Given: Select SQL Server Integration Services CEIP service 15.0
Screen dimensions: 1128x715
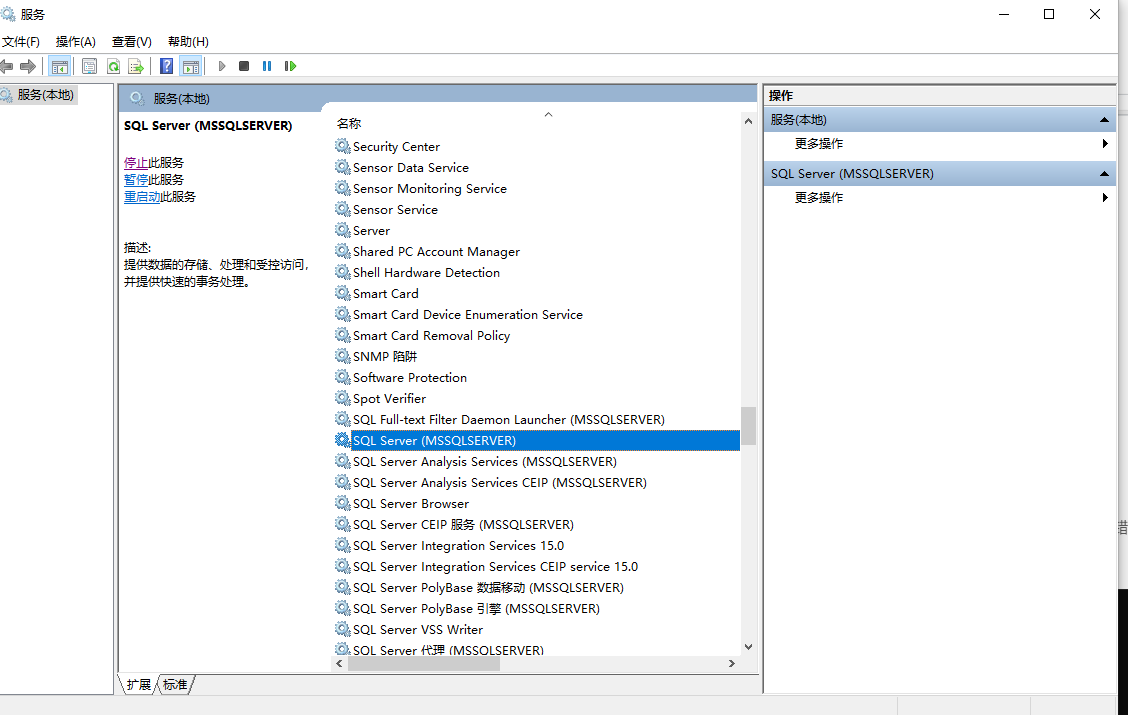Looking at the screenshot, I should pyautogui.click(x=495, y=566).
